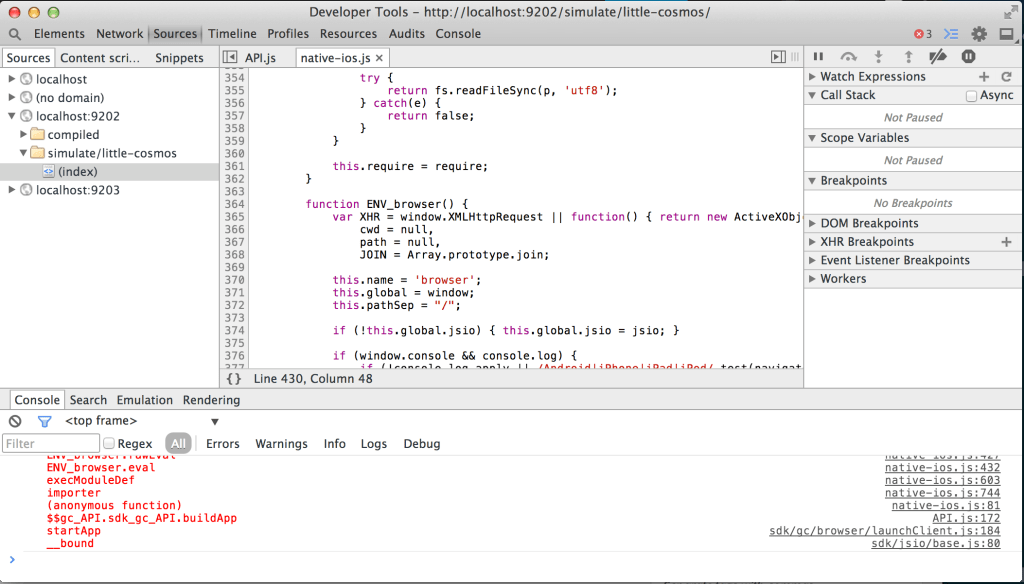The image size is (1024, 584).
Task: Show only Errors in console
Action: [x=223, y=443]
